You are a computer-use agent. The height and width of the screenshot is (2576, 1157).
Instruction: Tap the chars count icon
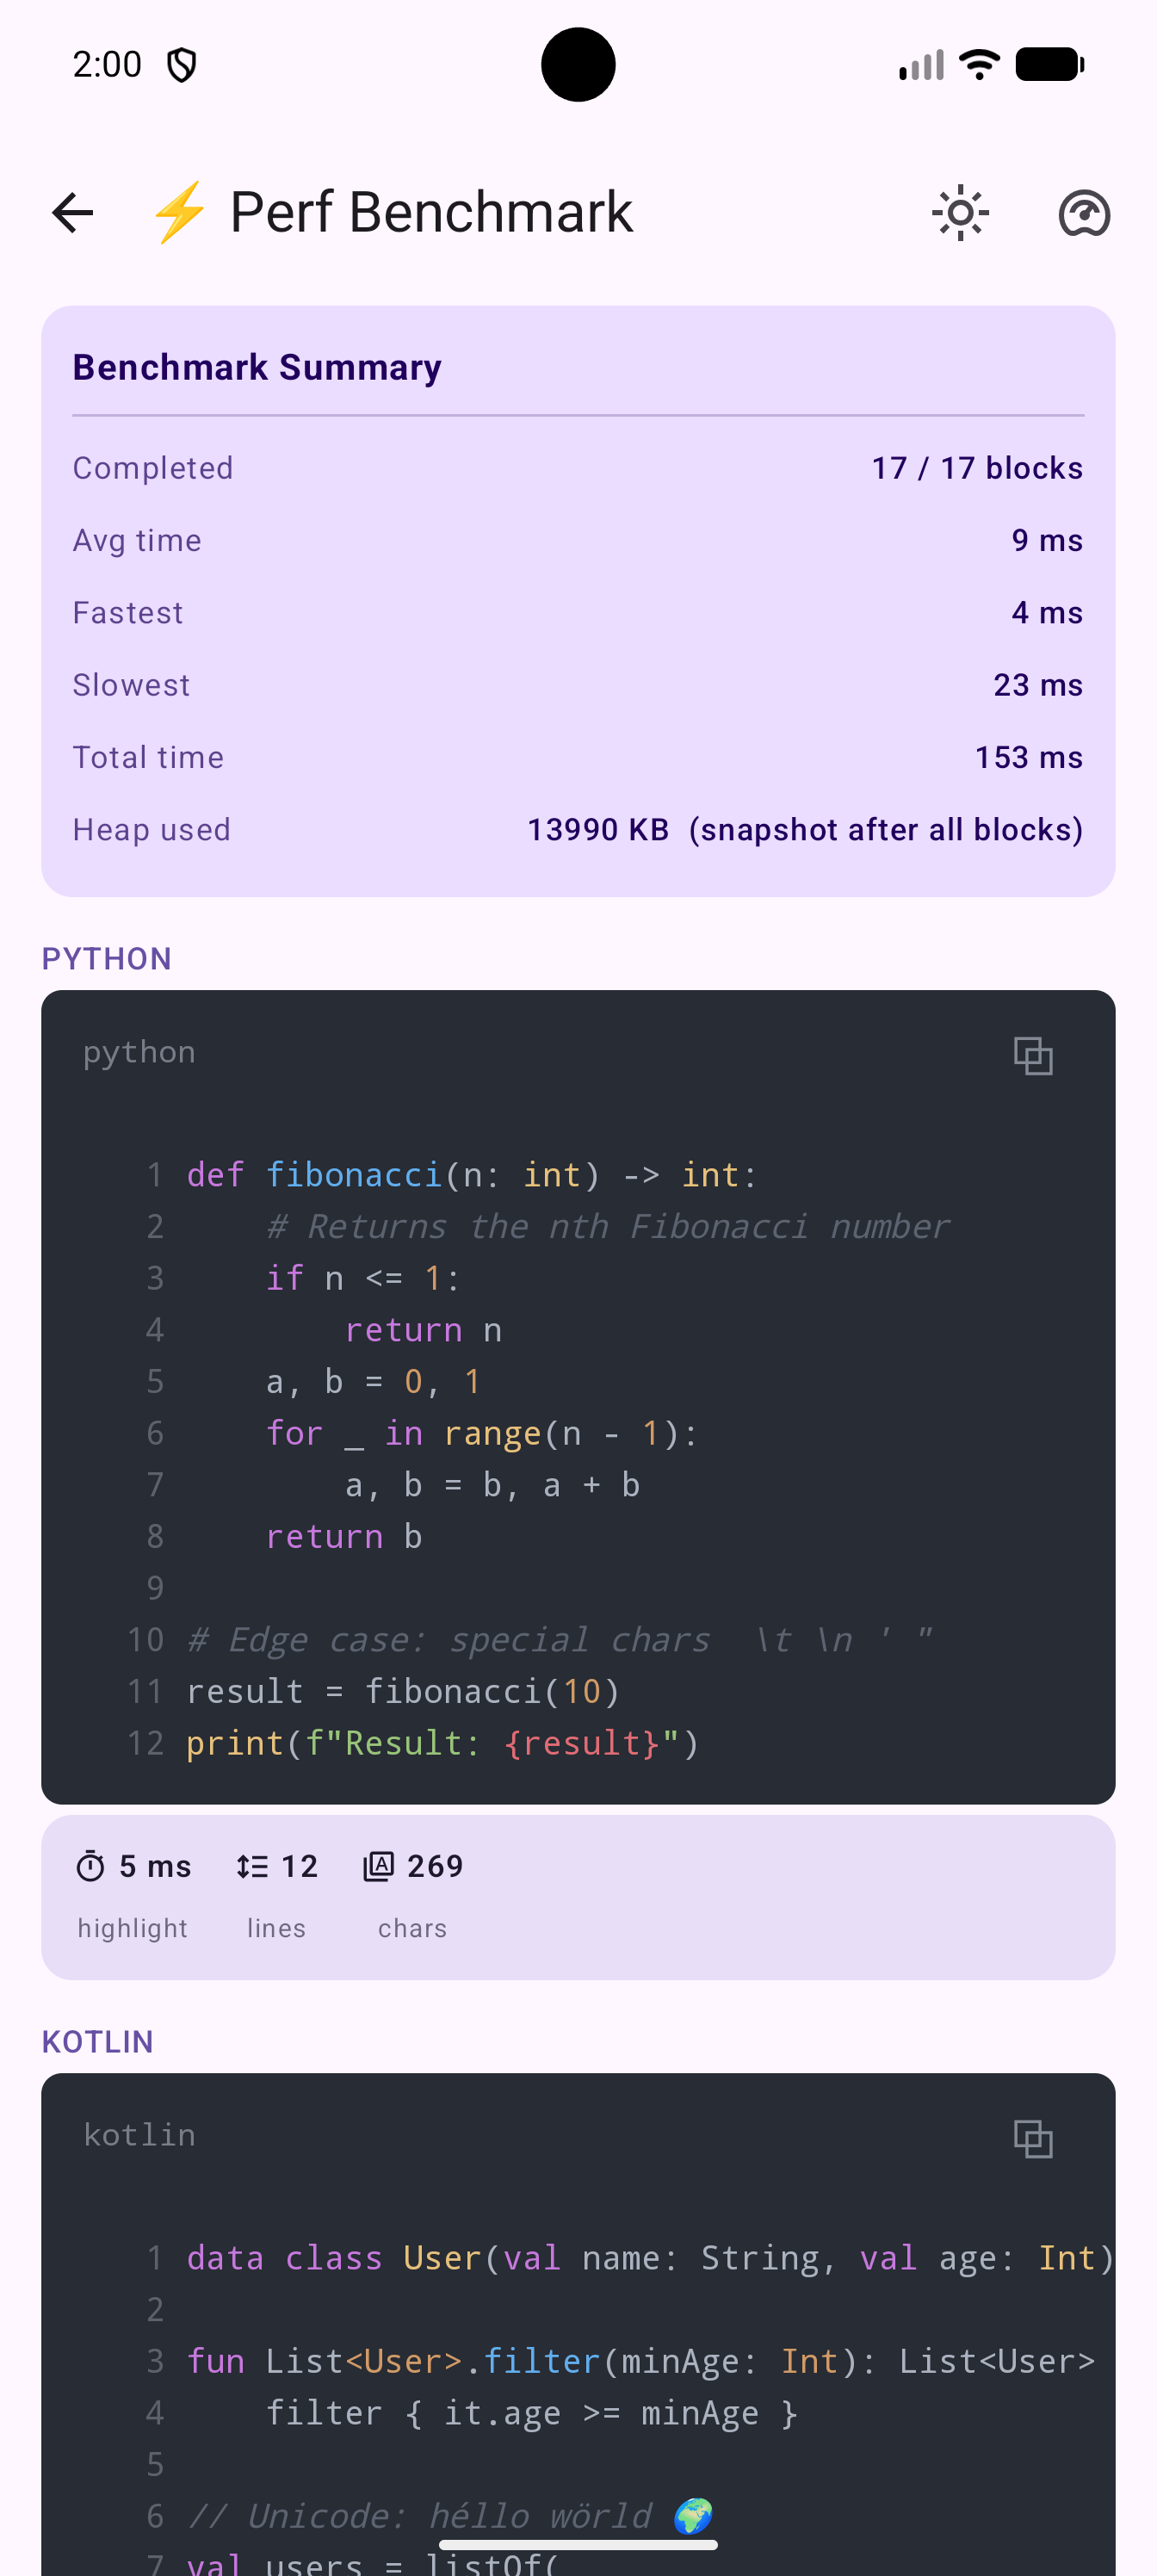pos(378,1866)
